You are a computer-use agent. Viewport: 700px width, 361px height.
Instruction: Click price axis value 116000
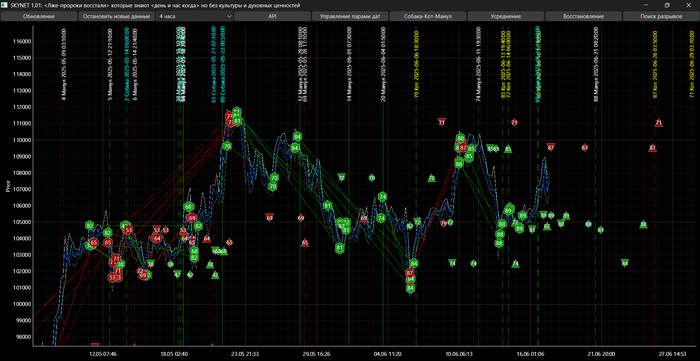[x=23, y=41]
